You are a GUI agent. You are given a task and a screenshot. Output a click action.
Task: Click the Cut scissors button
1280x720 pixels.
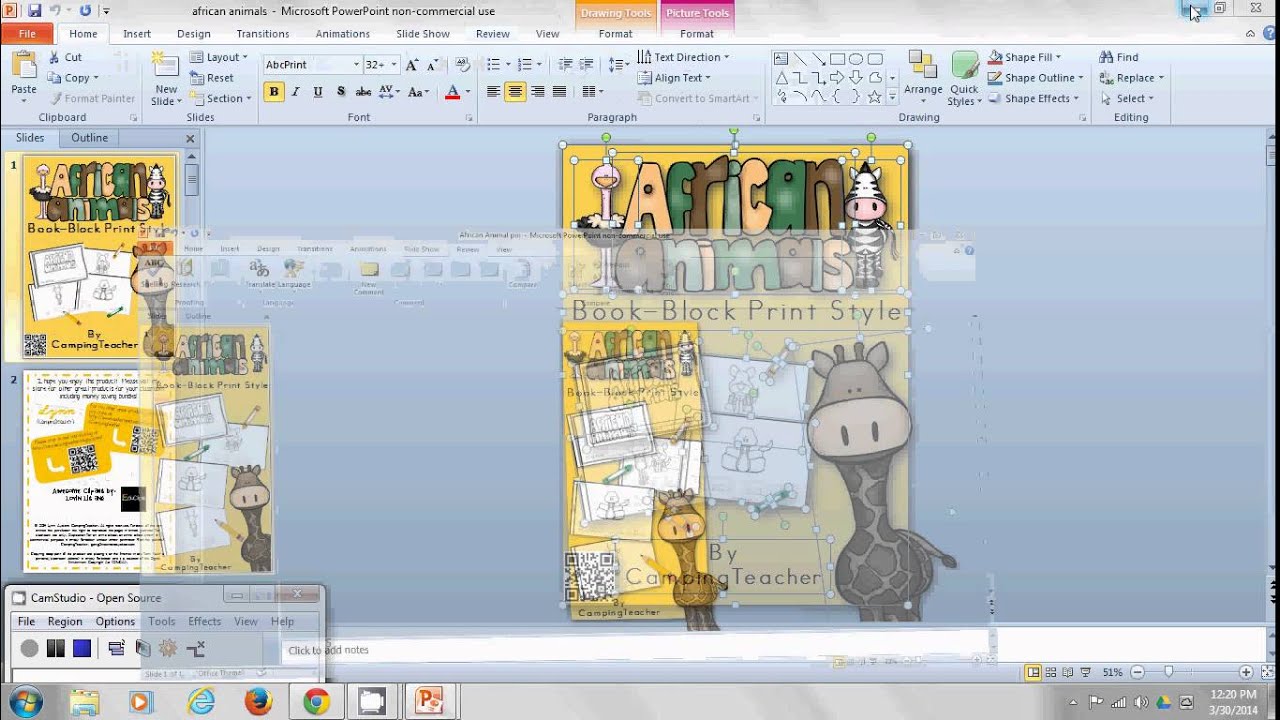click(x=66, y=57)
